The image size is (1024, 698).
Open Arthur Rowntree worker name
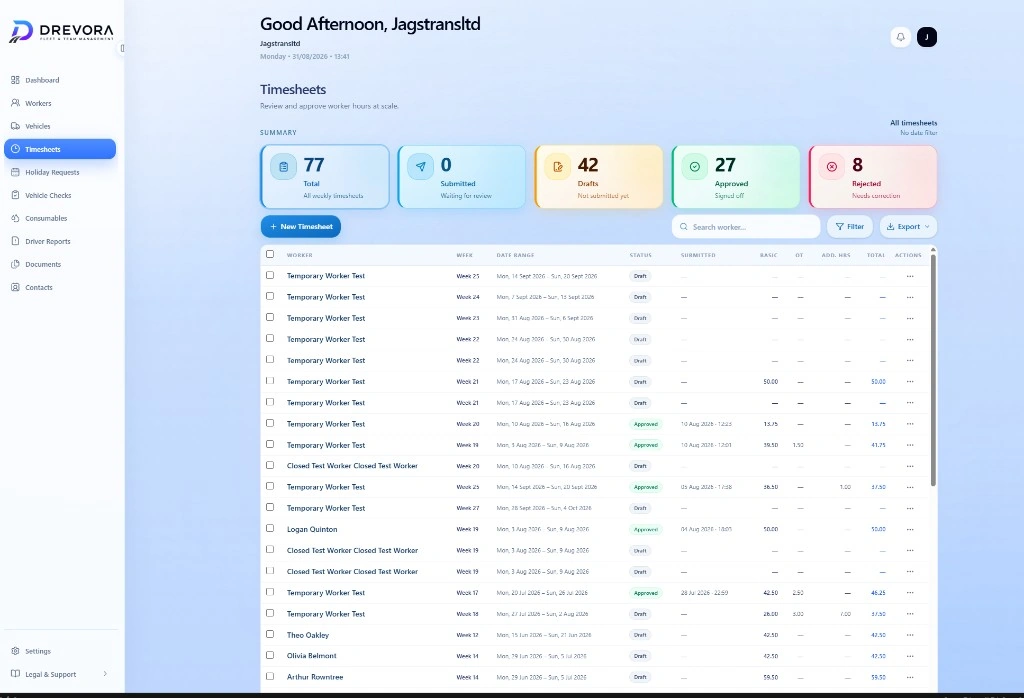pos(315,677)
